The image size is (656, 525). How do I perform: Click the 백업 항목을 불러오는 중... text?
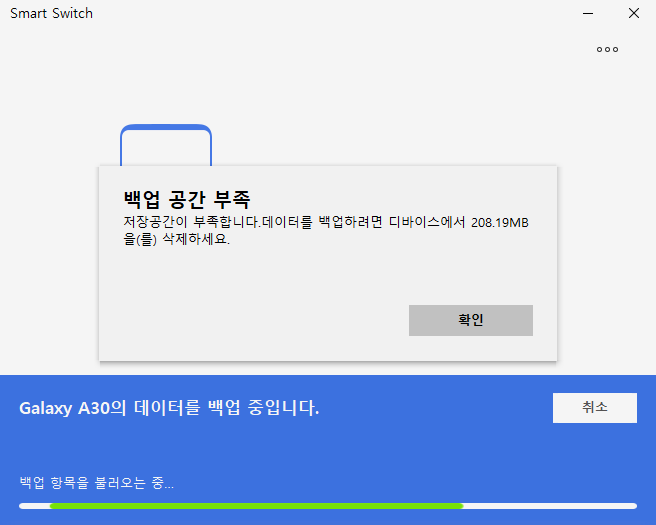96,483
